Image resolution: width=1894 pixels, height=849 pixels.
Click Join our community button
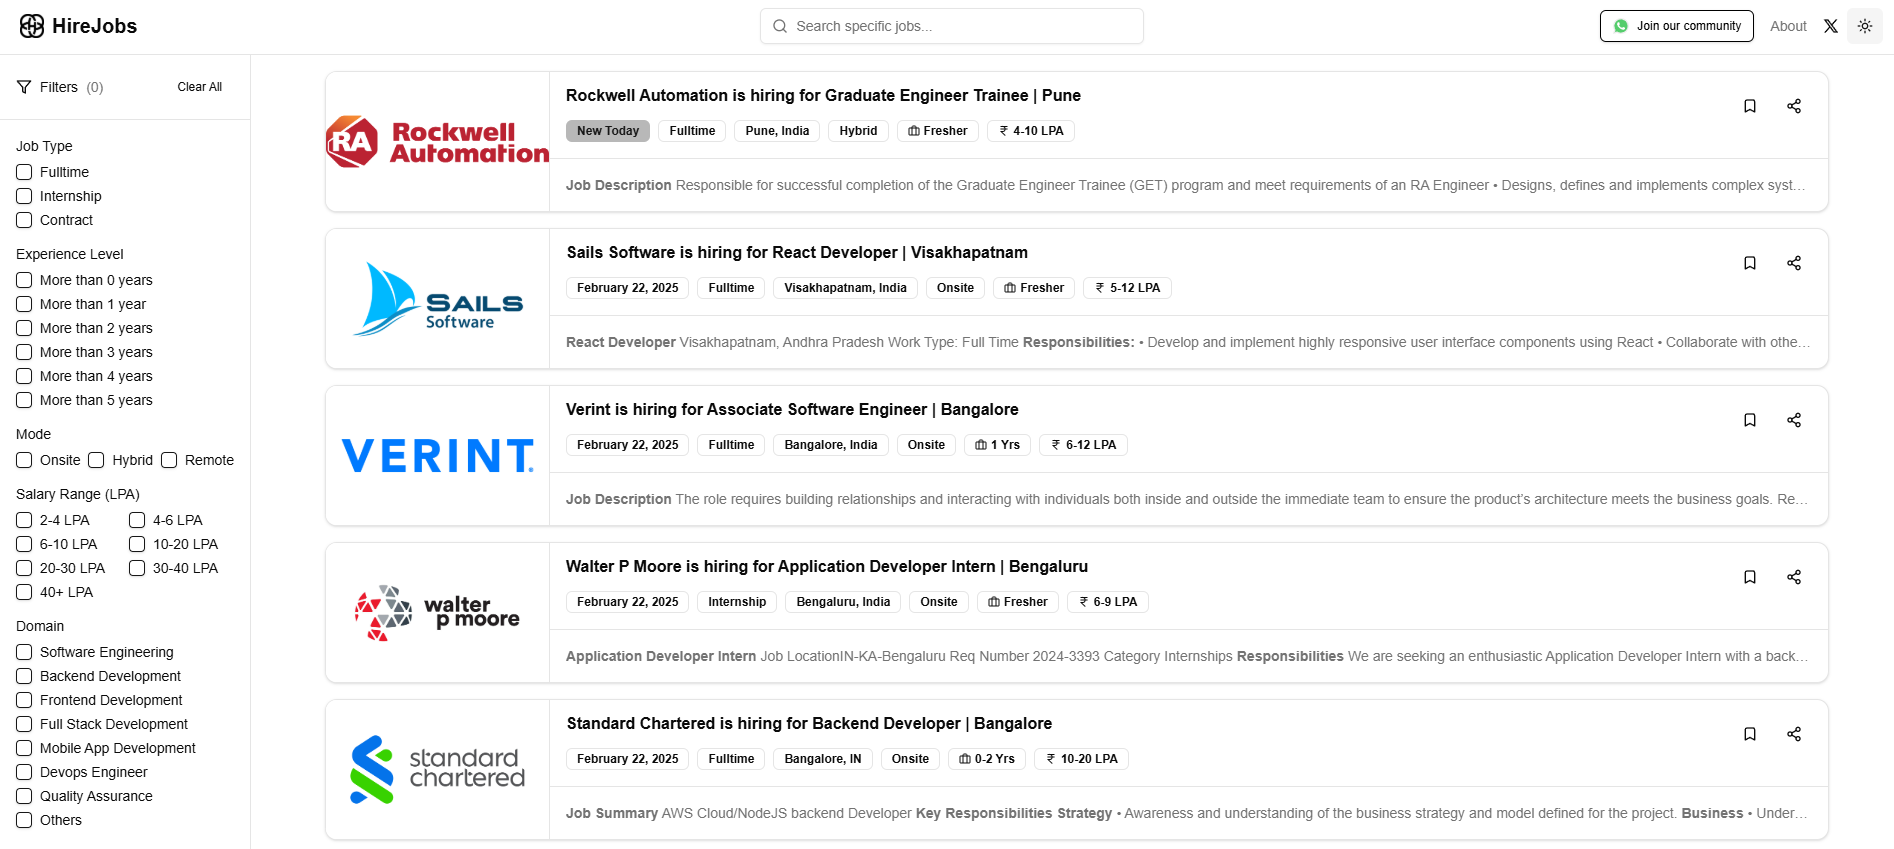tap(1677, 26)
